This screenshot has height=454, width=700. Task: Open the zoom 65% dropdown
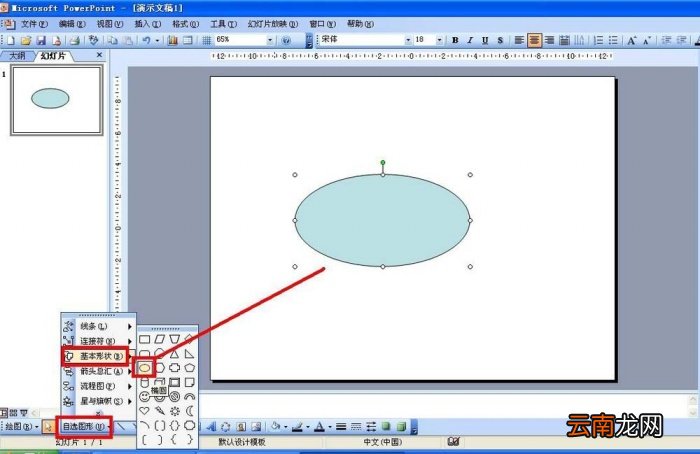coord(270,40)
